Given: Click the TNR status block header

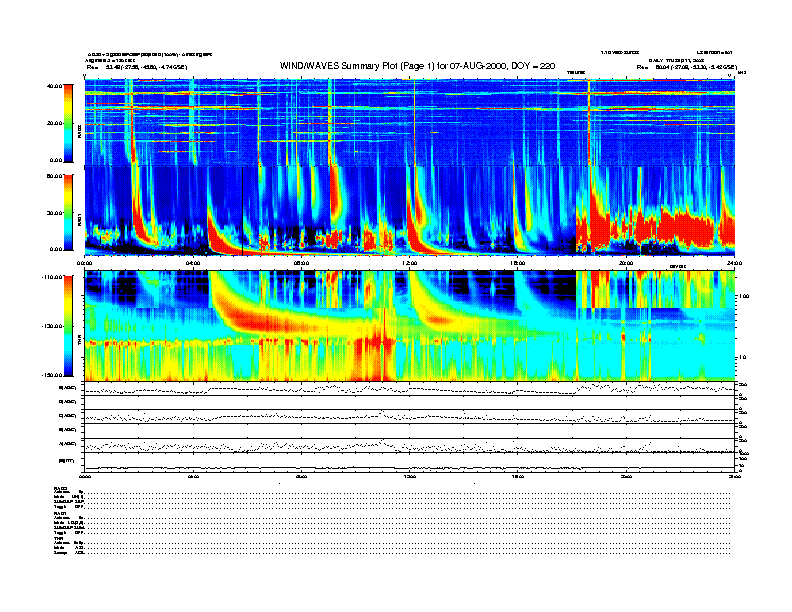Looking at the screenshot, I should point(58,538).
